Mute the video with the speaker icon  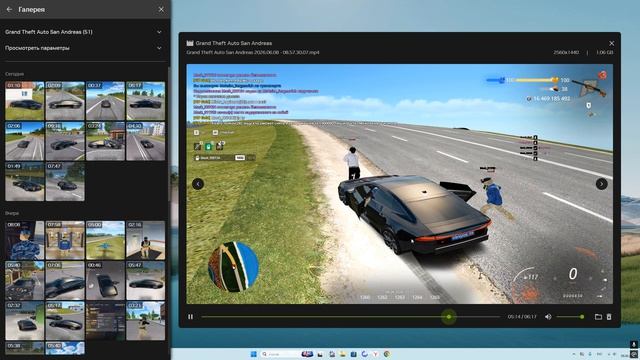(x=548, y=317)
